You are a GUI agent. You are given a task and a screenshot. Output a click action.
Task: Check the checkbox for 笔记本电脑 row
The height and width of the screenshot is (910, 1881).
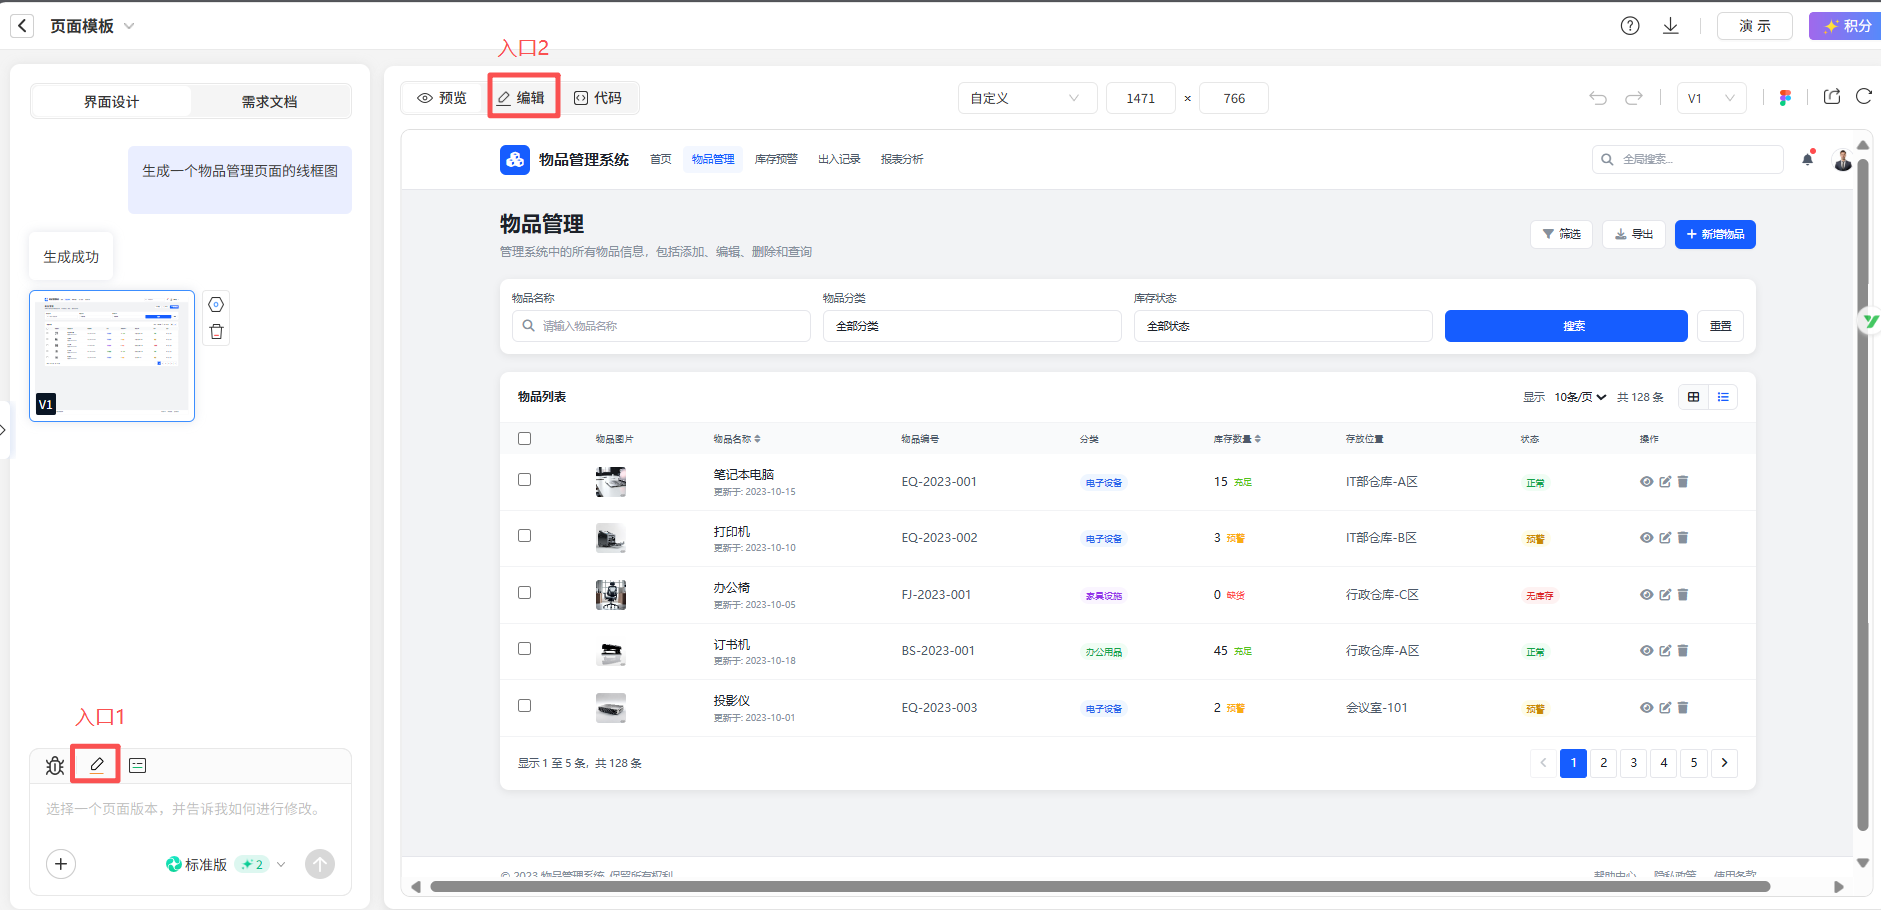click(524, 480)
